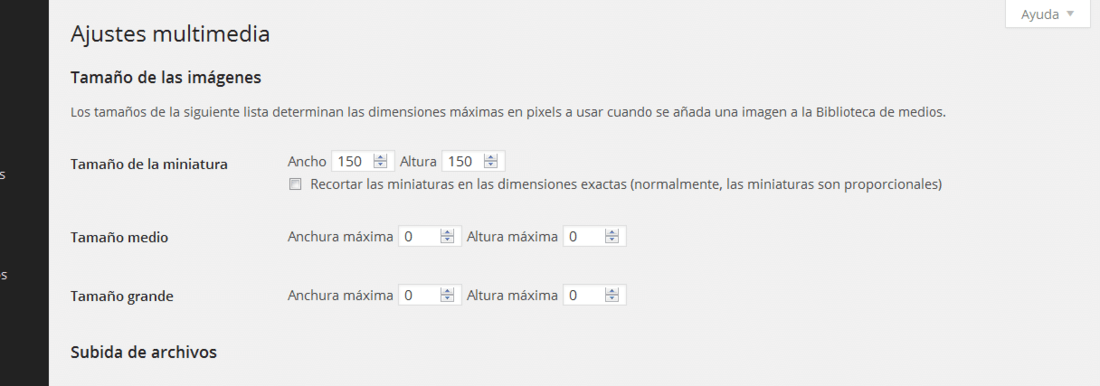Screen dimensions: 1100x386
Task: Increase Tamaño grande Anchura máxima value
Action: click(447, 291)
